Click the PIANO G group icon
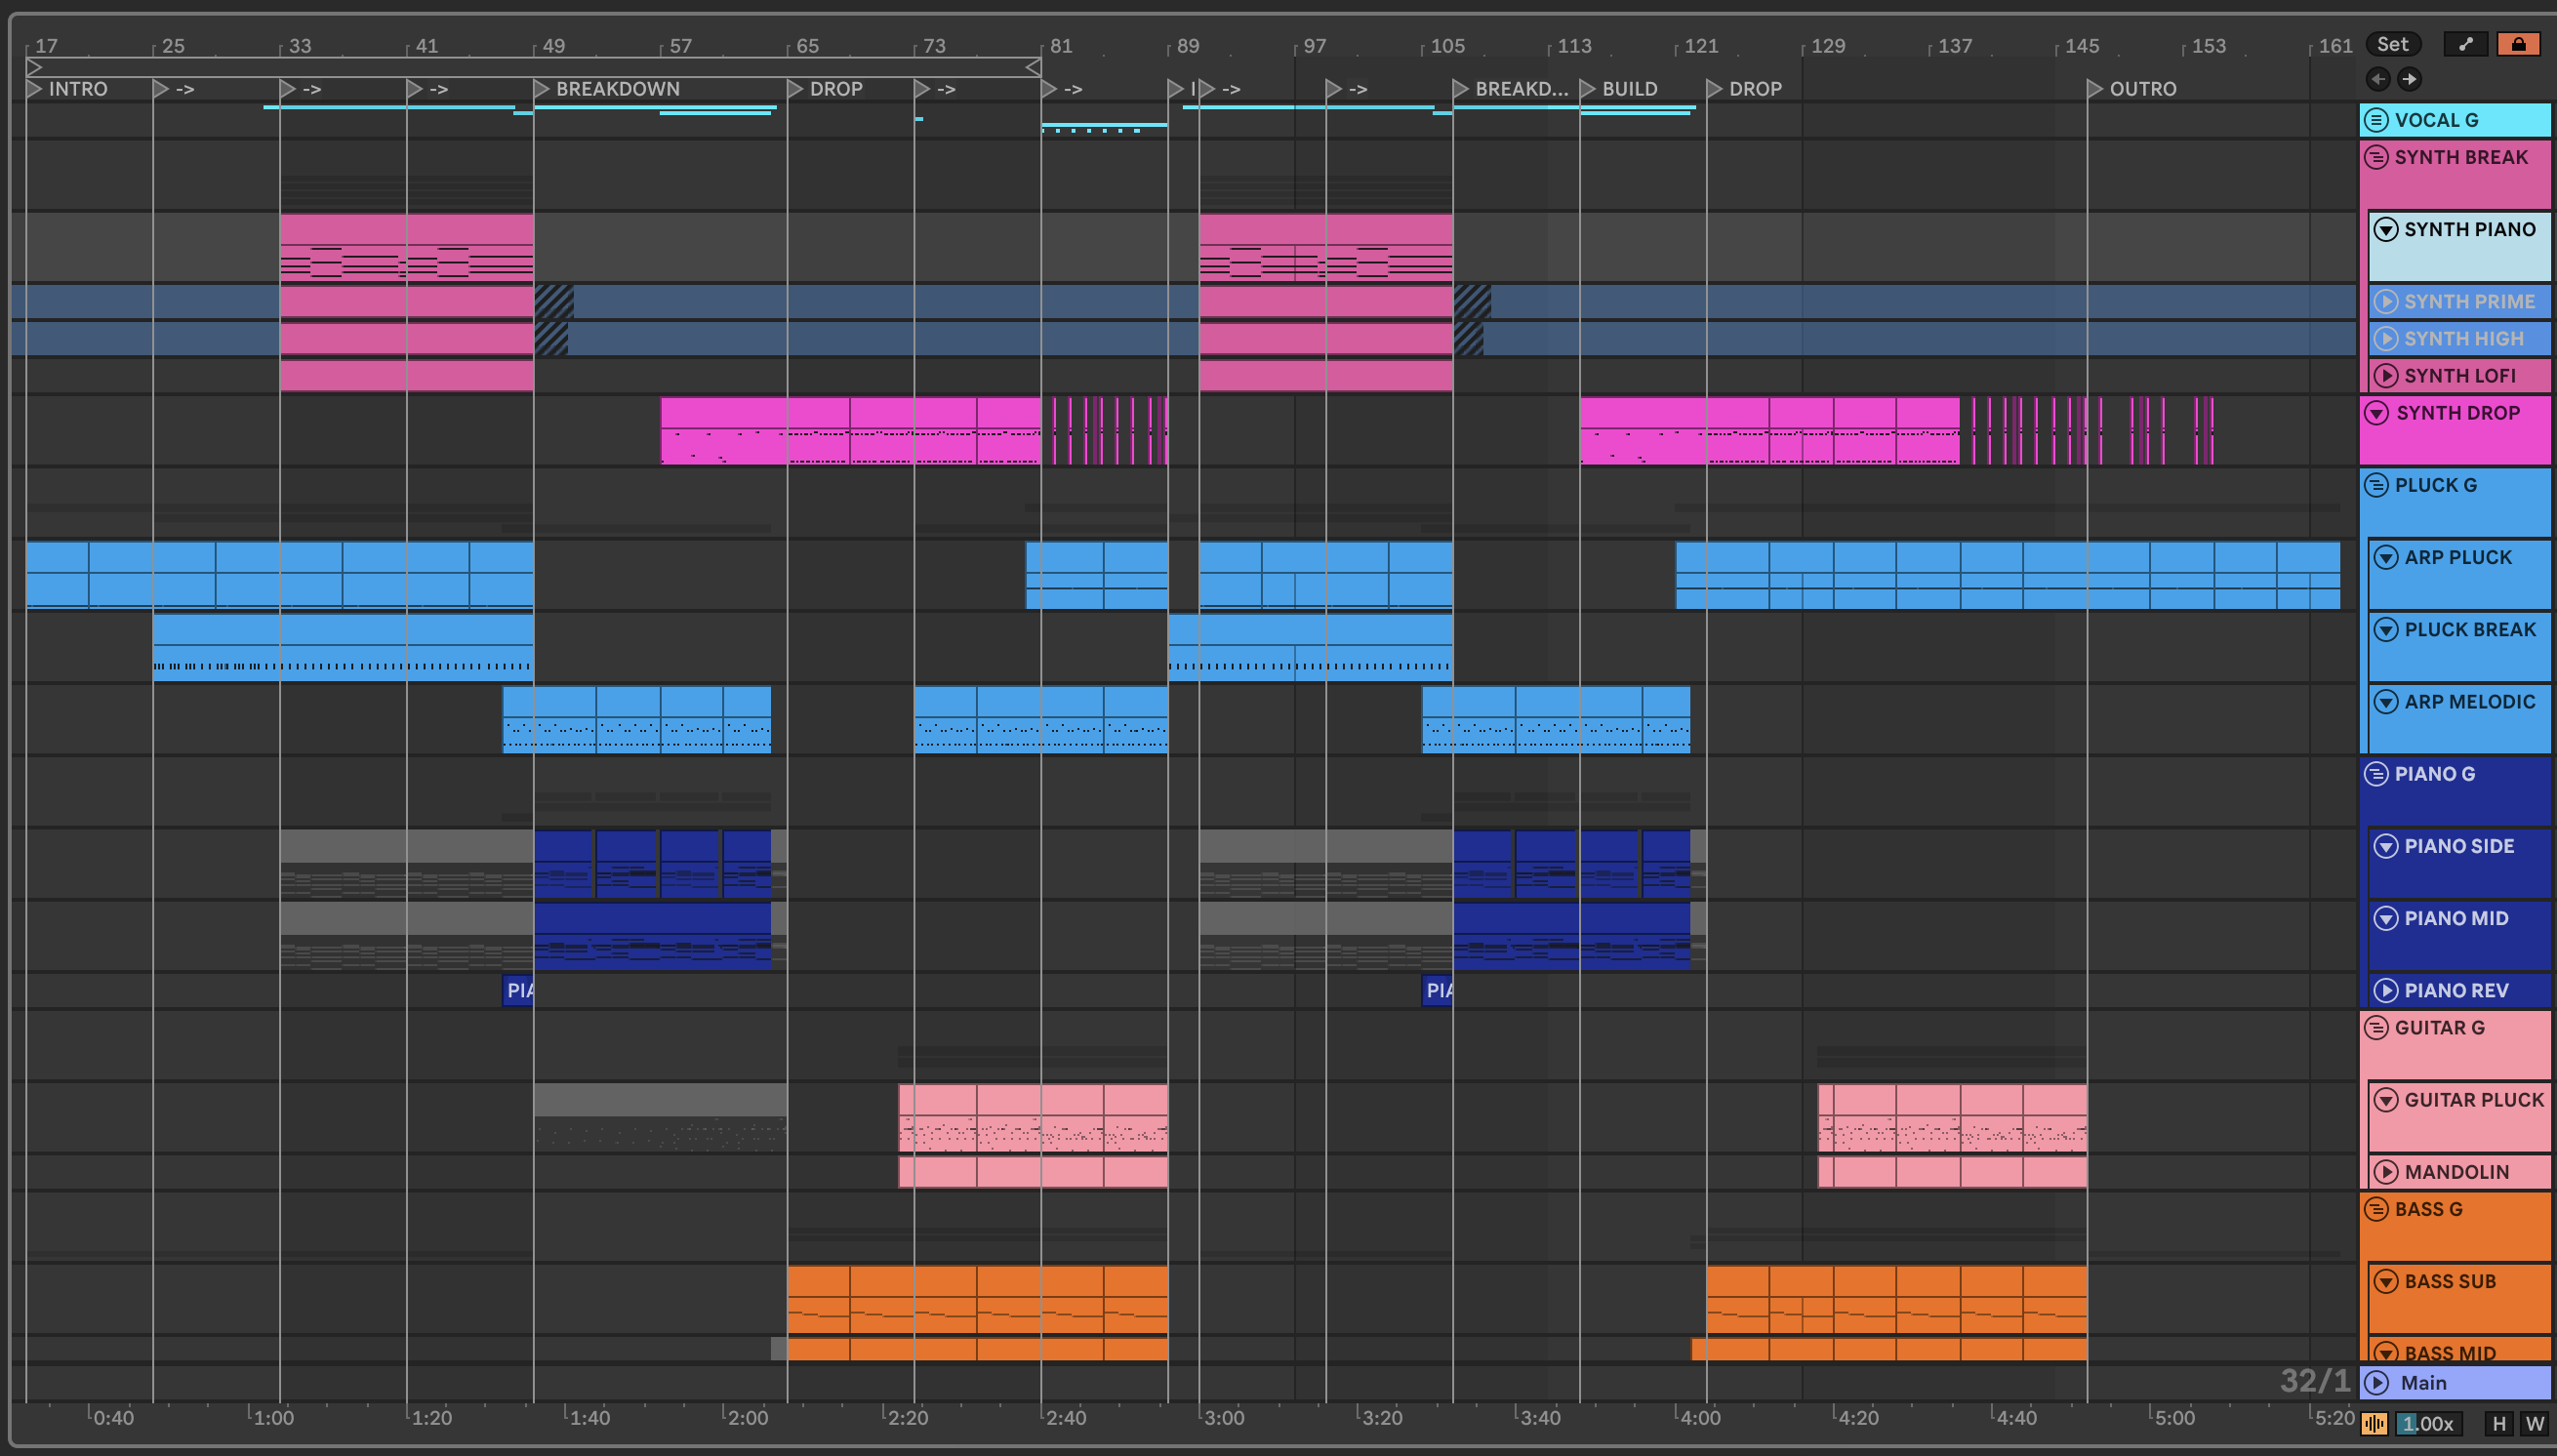 (x=2377, y=773)
